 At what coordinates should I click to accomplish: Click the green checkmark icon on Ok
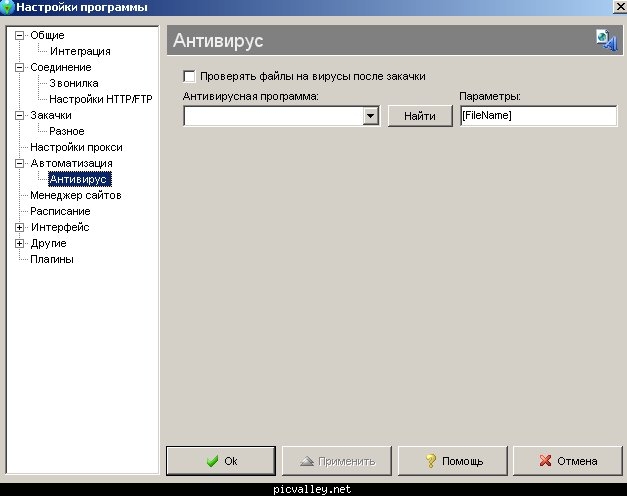coord(212,461)
